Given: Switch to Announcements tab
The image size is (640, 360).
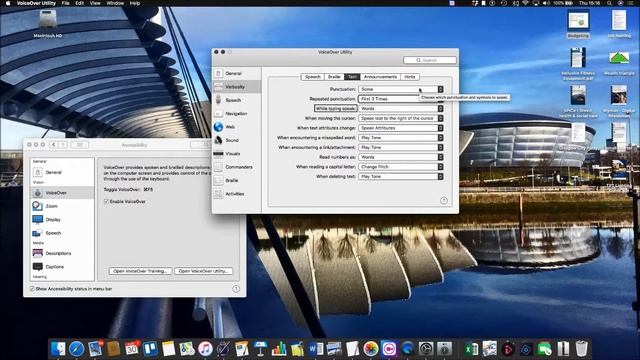Looking at the screenshot, I should tap(380, 77).
